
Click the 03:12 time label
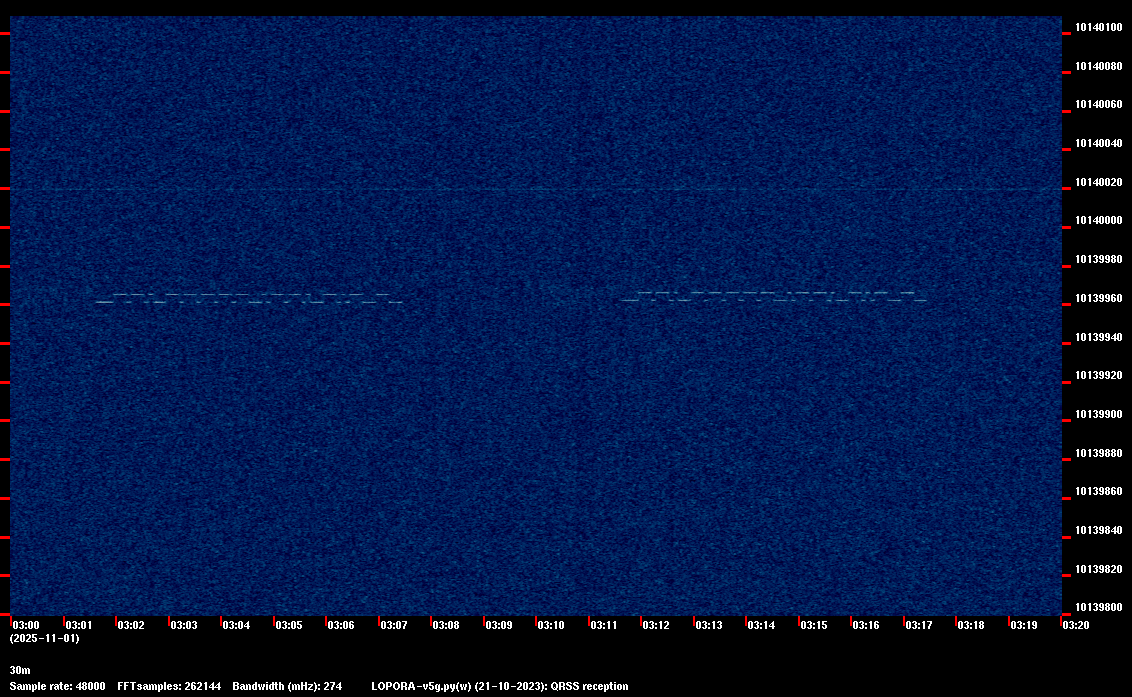tap(656, 625)
